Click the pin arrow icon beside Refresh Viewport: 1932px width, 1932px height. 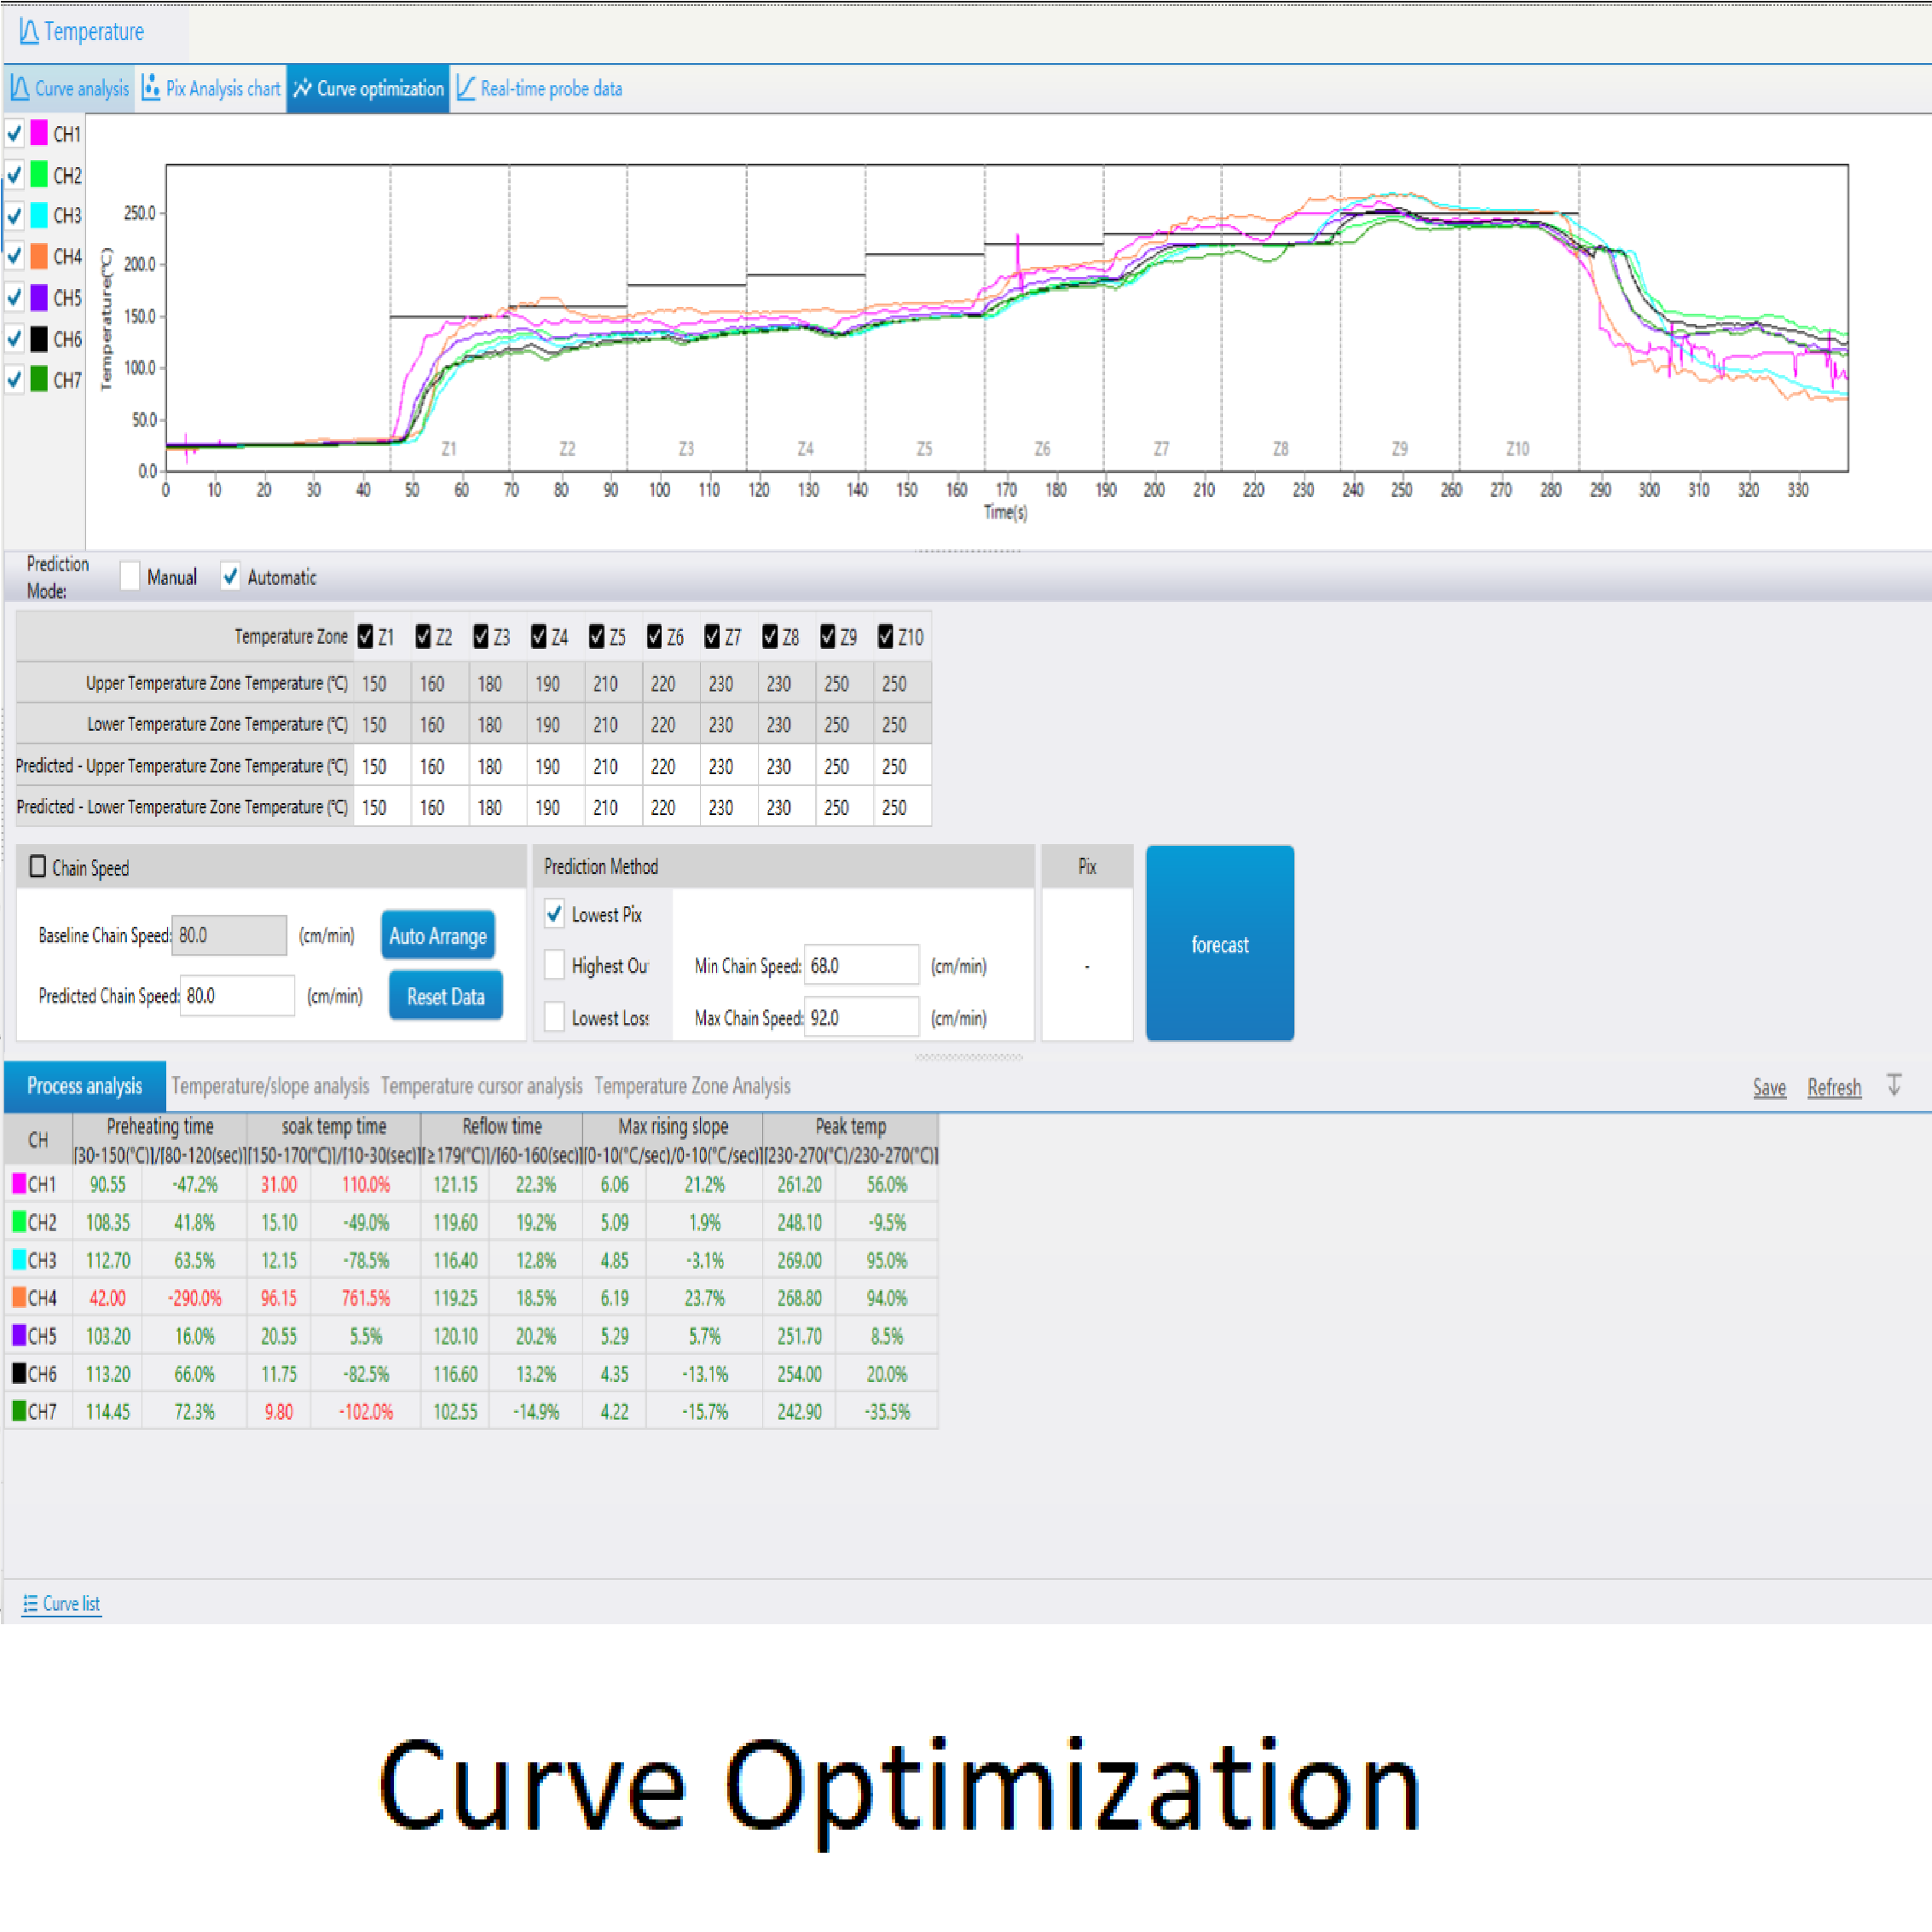coord(1893,1085)
